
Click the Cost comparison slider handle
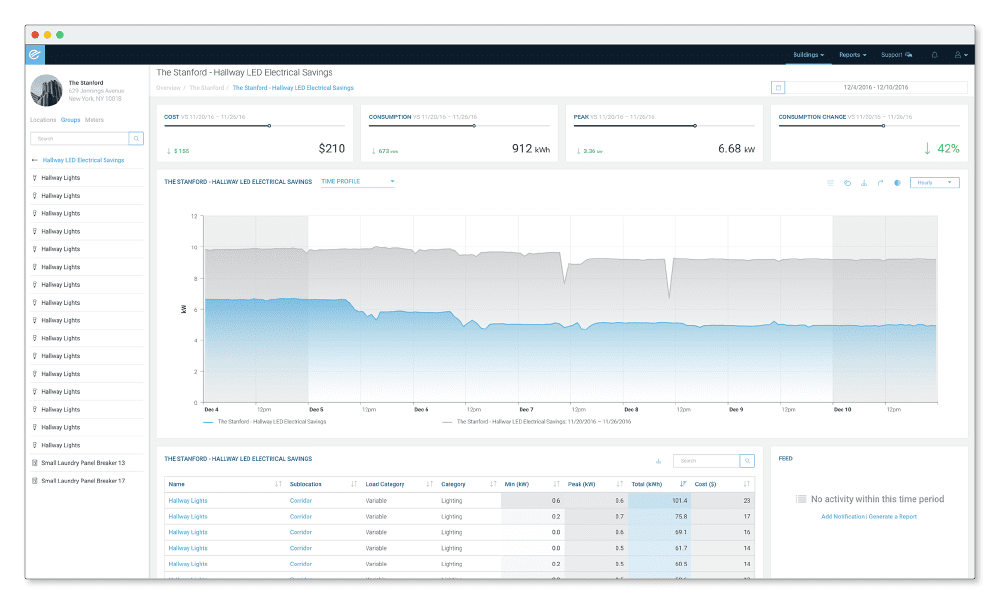[x=269, y=126]
